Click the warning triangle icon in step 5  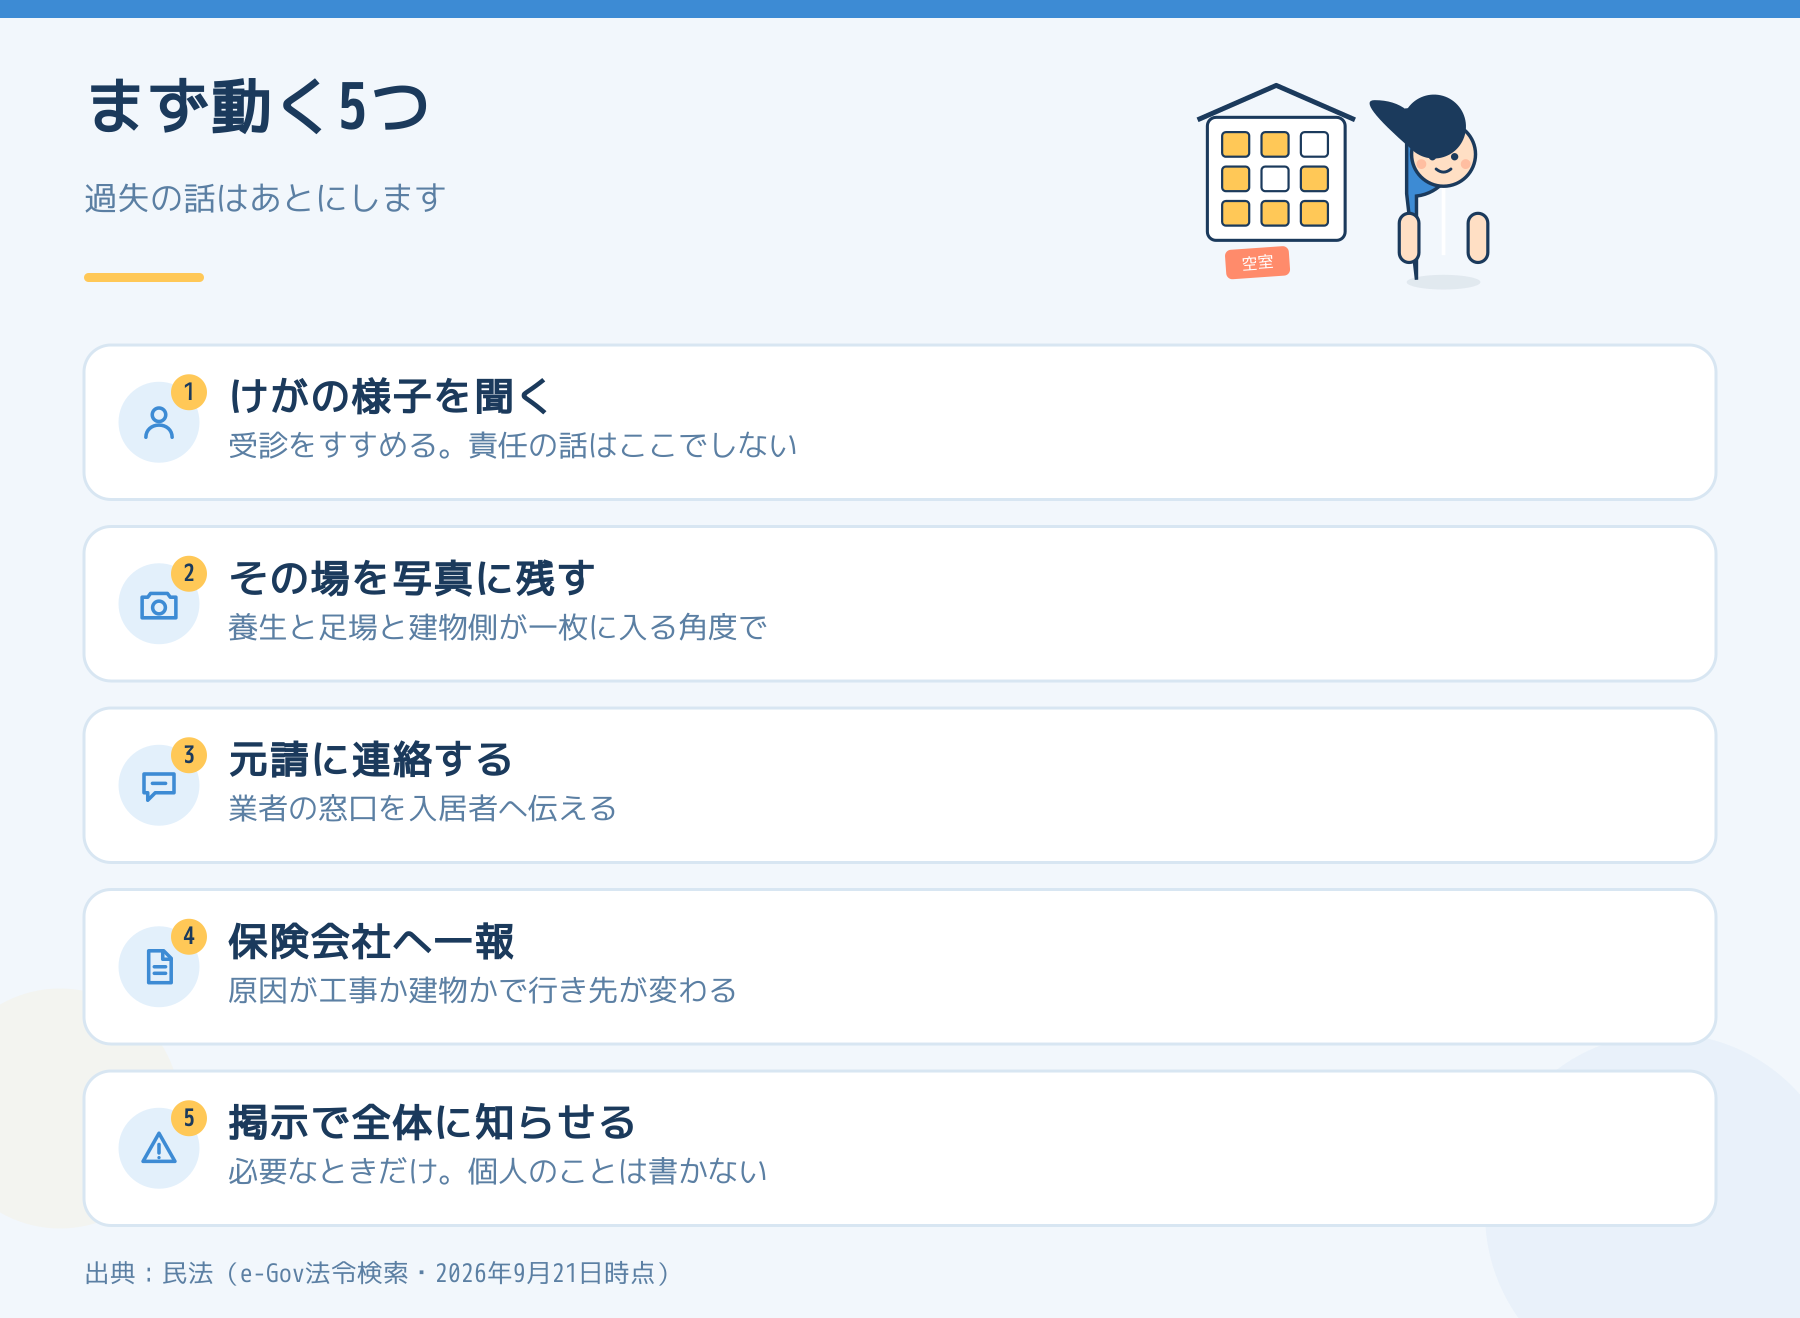159,1148
